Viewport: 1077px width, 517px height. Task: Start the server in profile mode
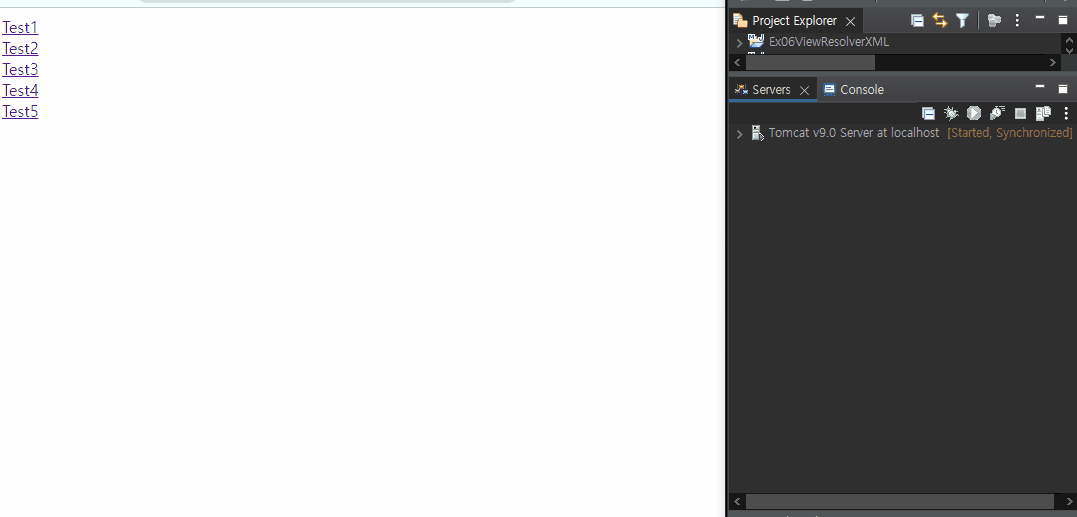997,113
